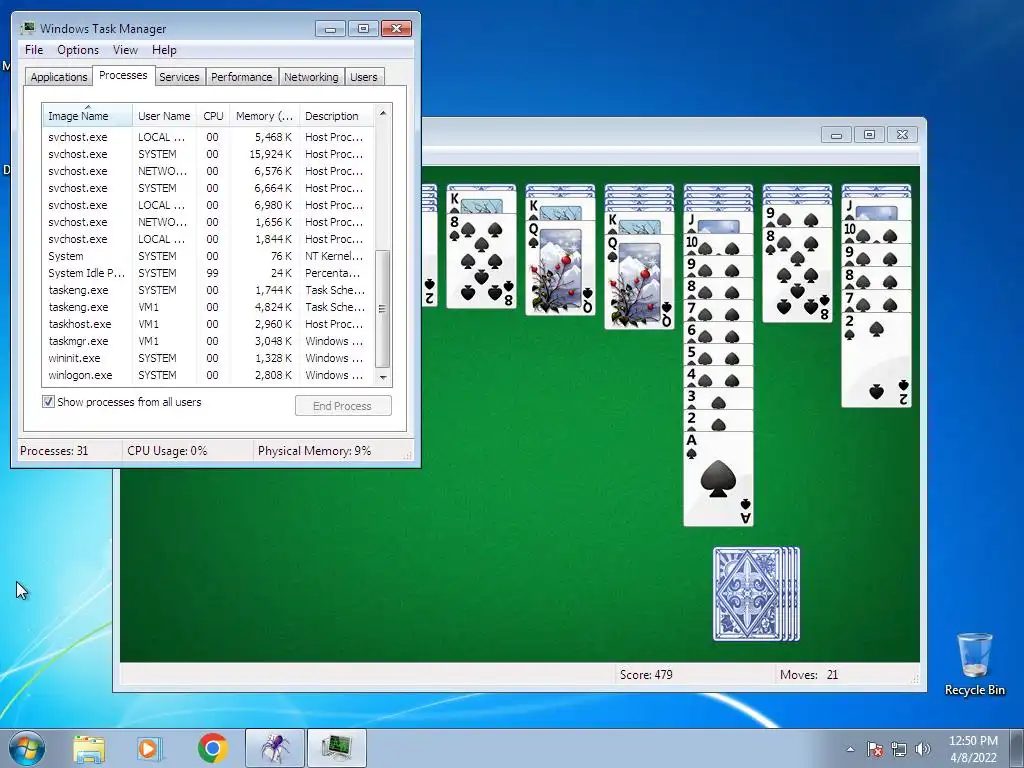Select the System process row

pyautogui.click(x=208, y=256)
